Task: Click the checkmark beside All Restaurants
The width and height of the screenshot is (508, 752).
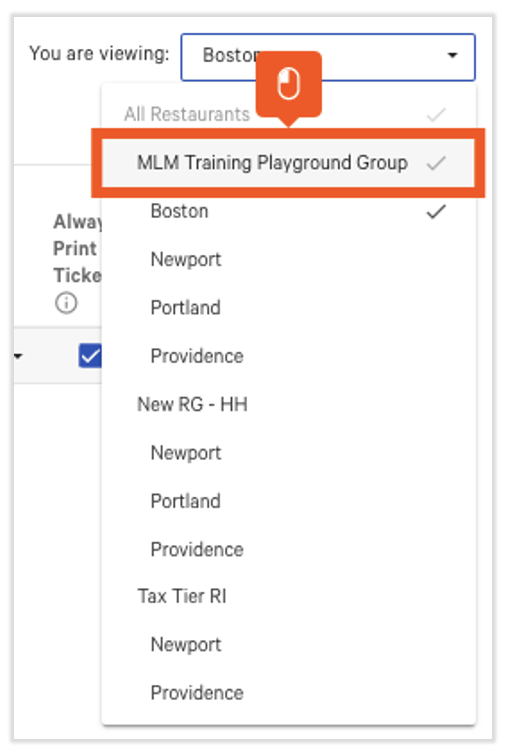Action: point(436,115)
